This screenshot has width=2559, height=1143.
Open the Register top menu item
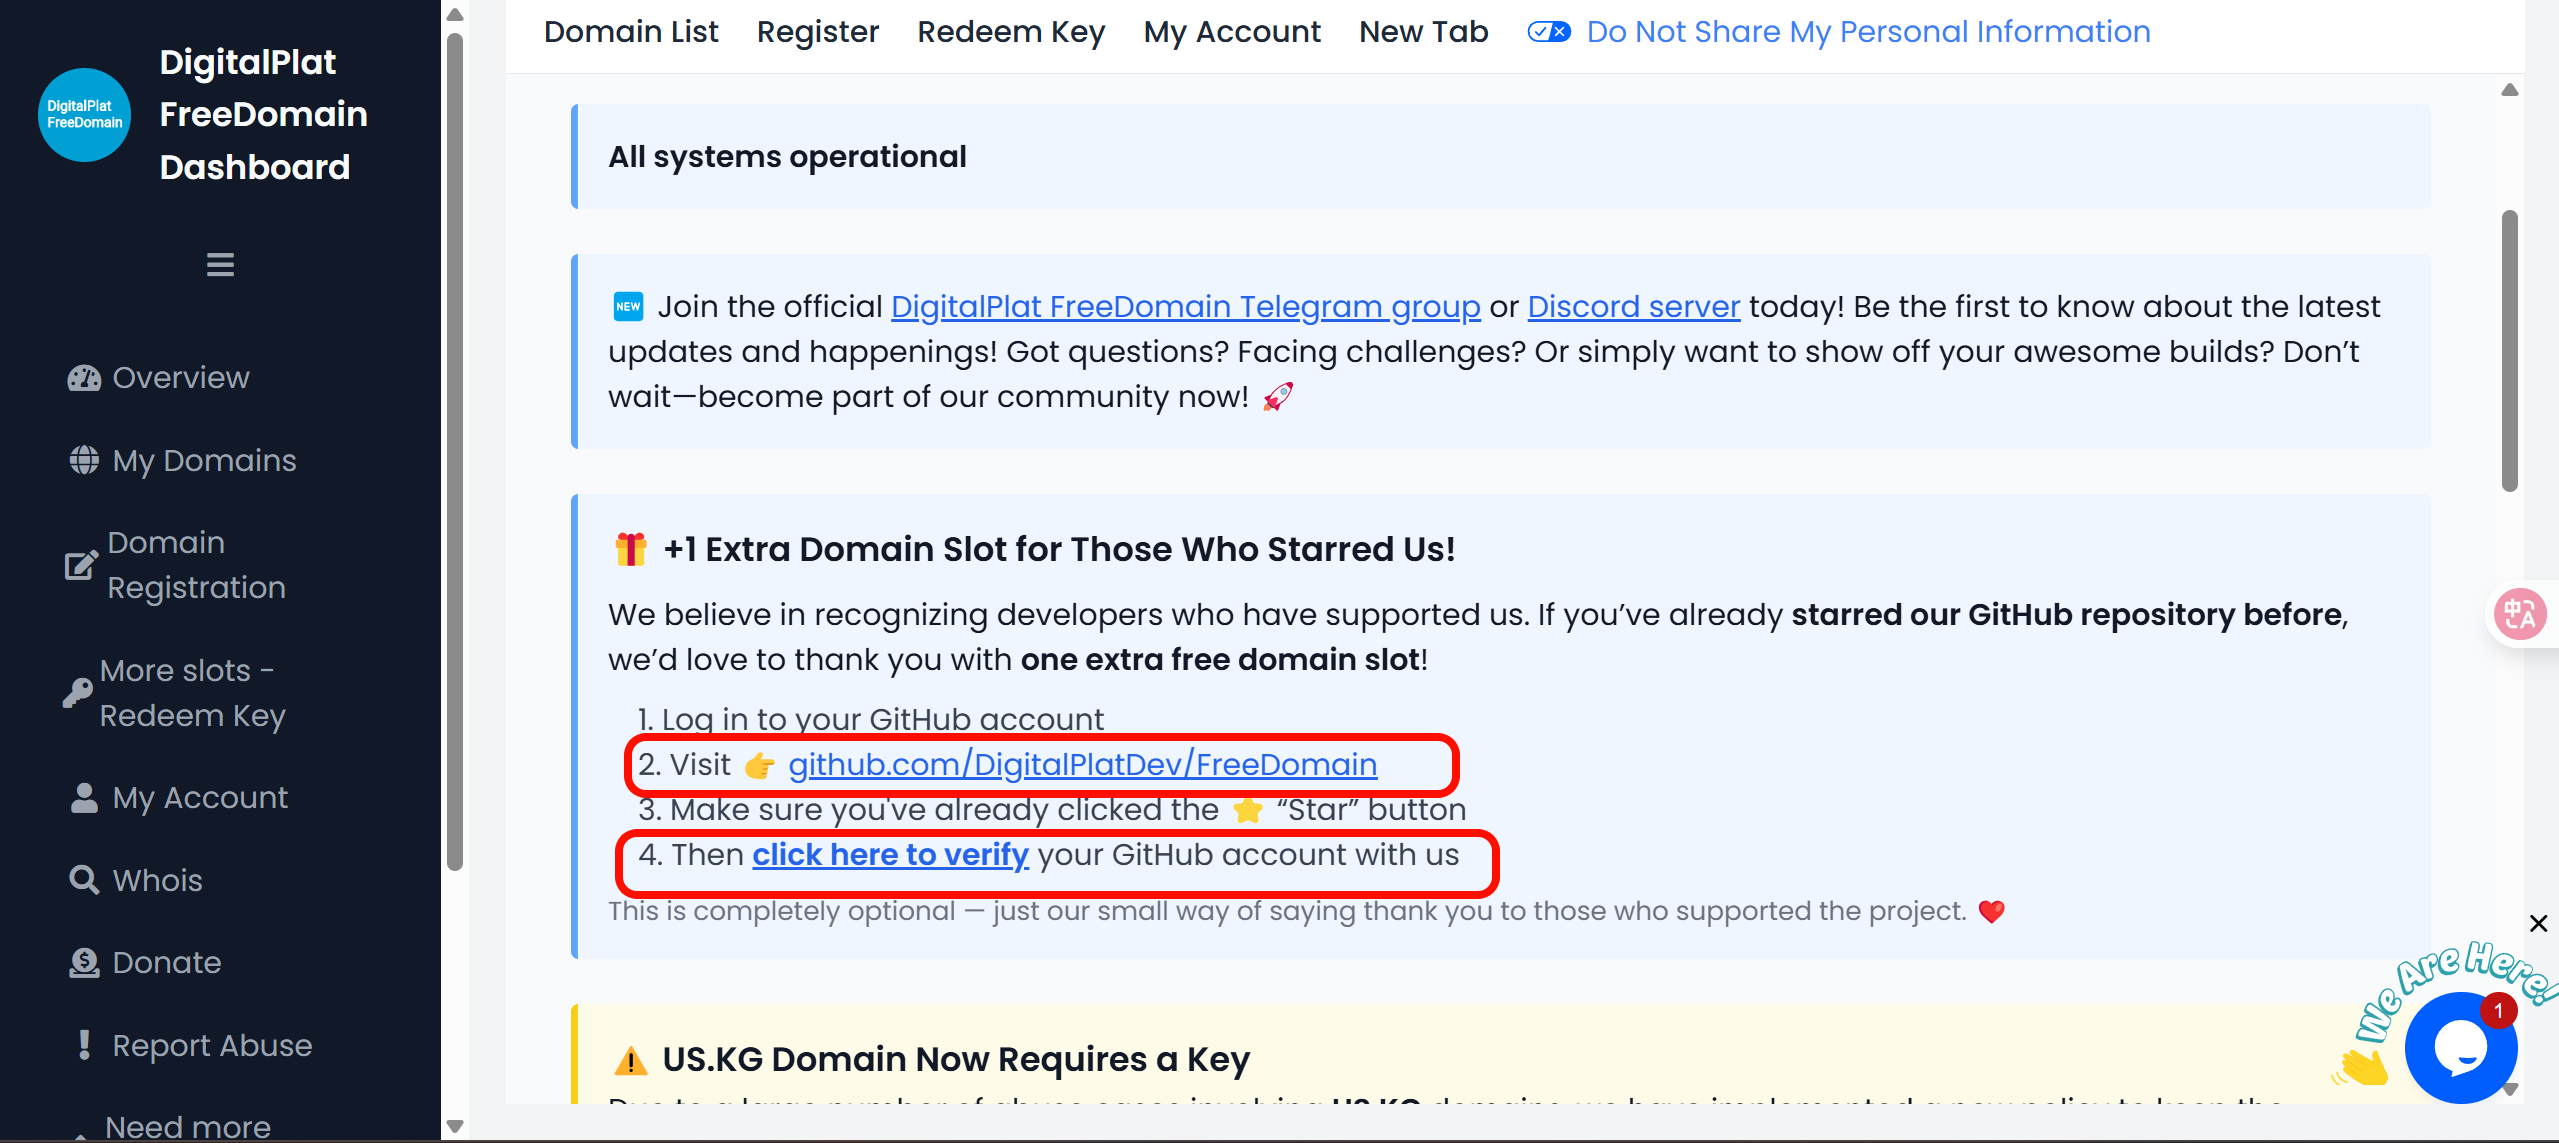tap(817, 32)
